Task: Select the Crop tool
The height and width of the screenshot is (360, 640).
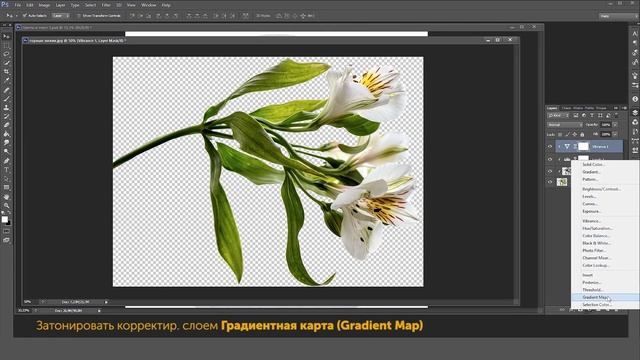Action: tap(6, 71)
